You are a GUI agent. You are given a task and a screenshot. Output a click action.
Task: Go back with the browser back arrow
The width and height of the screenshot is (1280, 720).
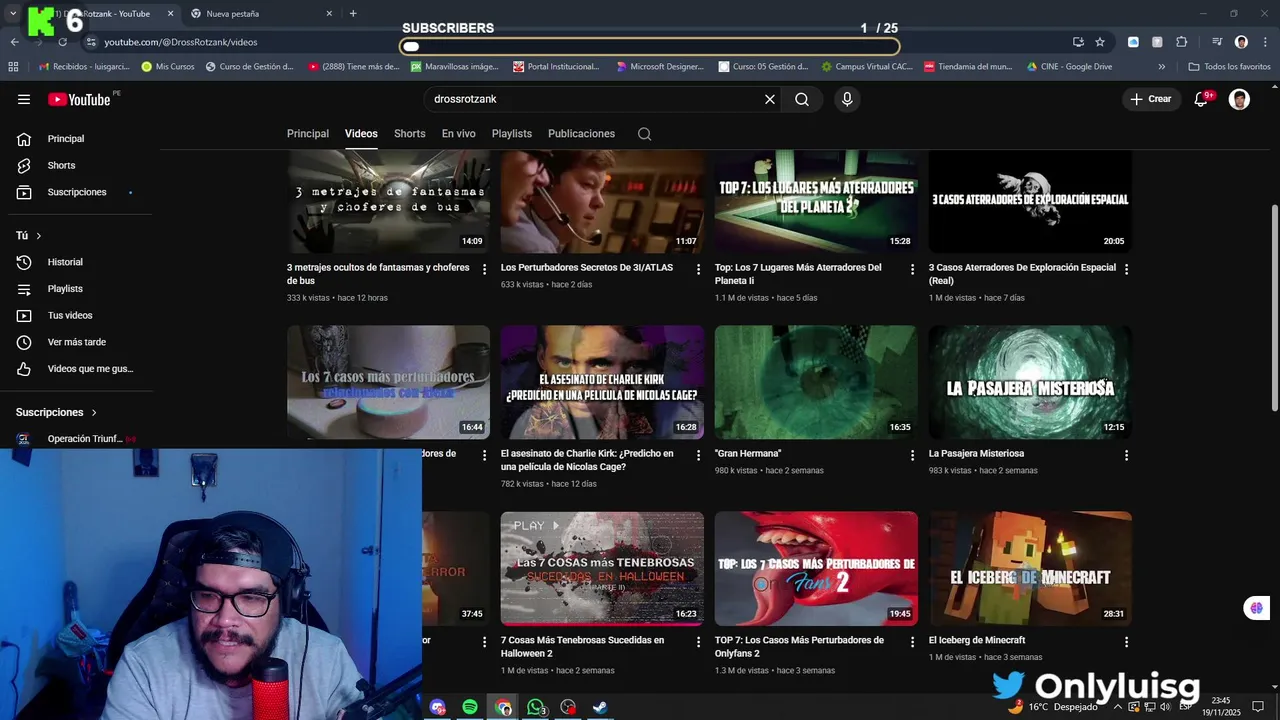tap(14, 42)
